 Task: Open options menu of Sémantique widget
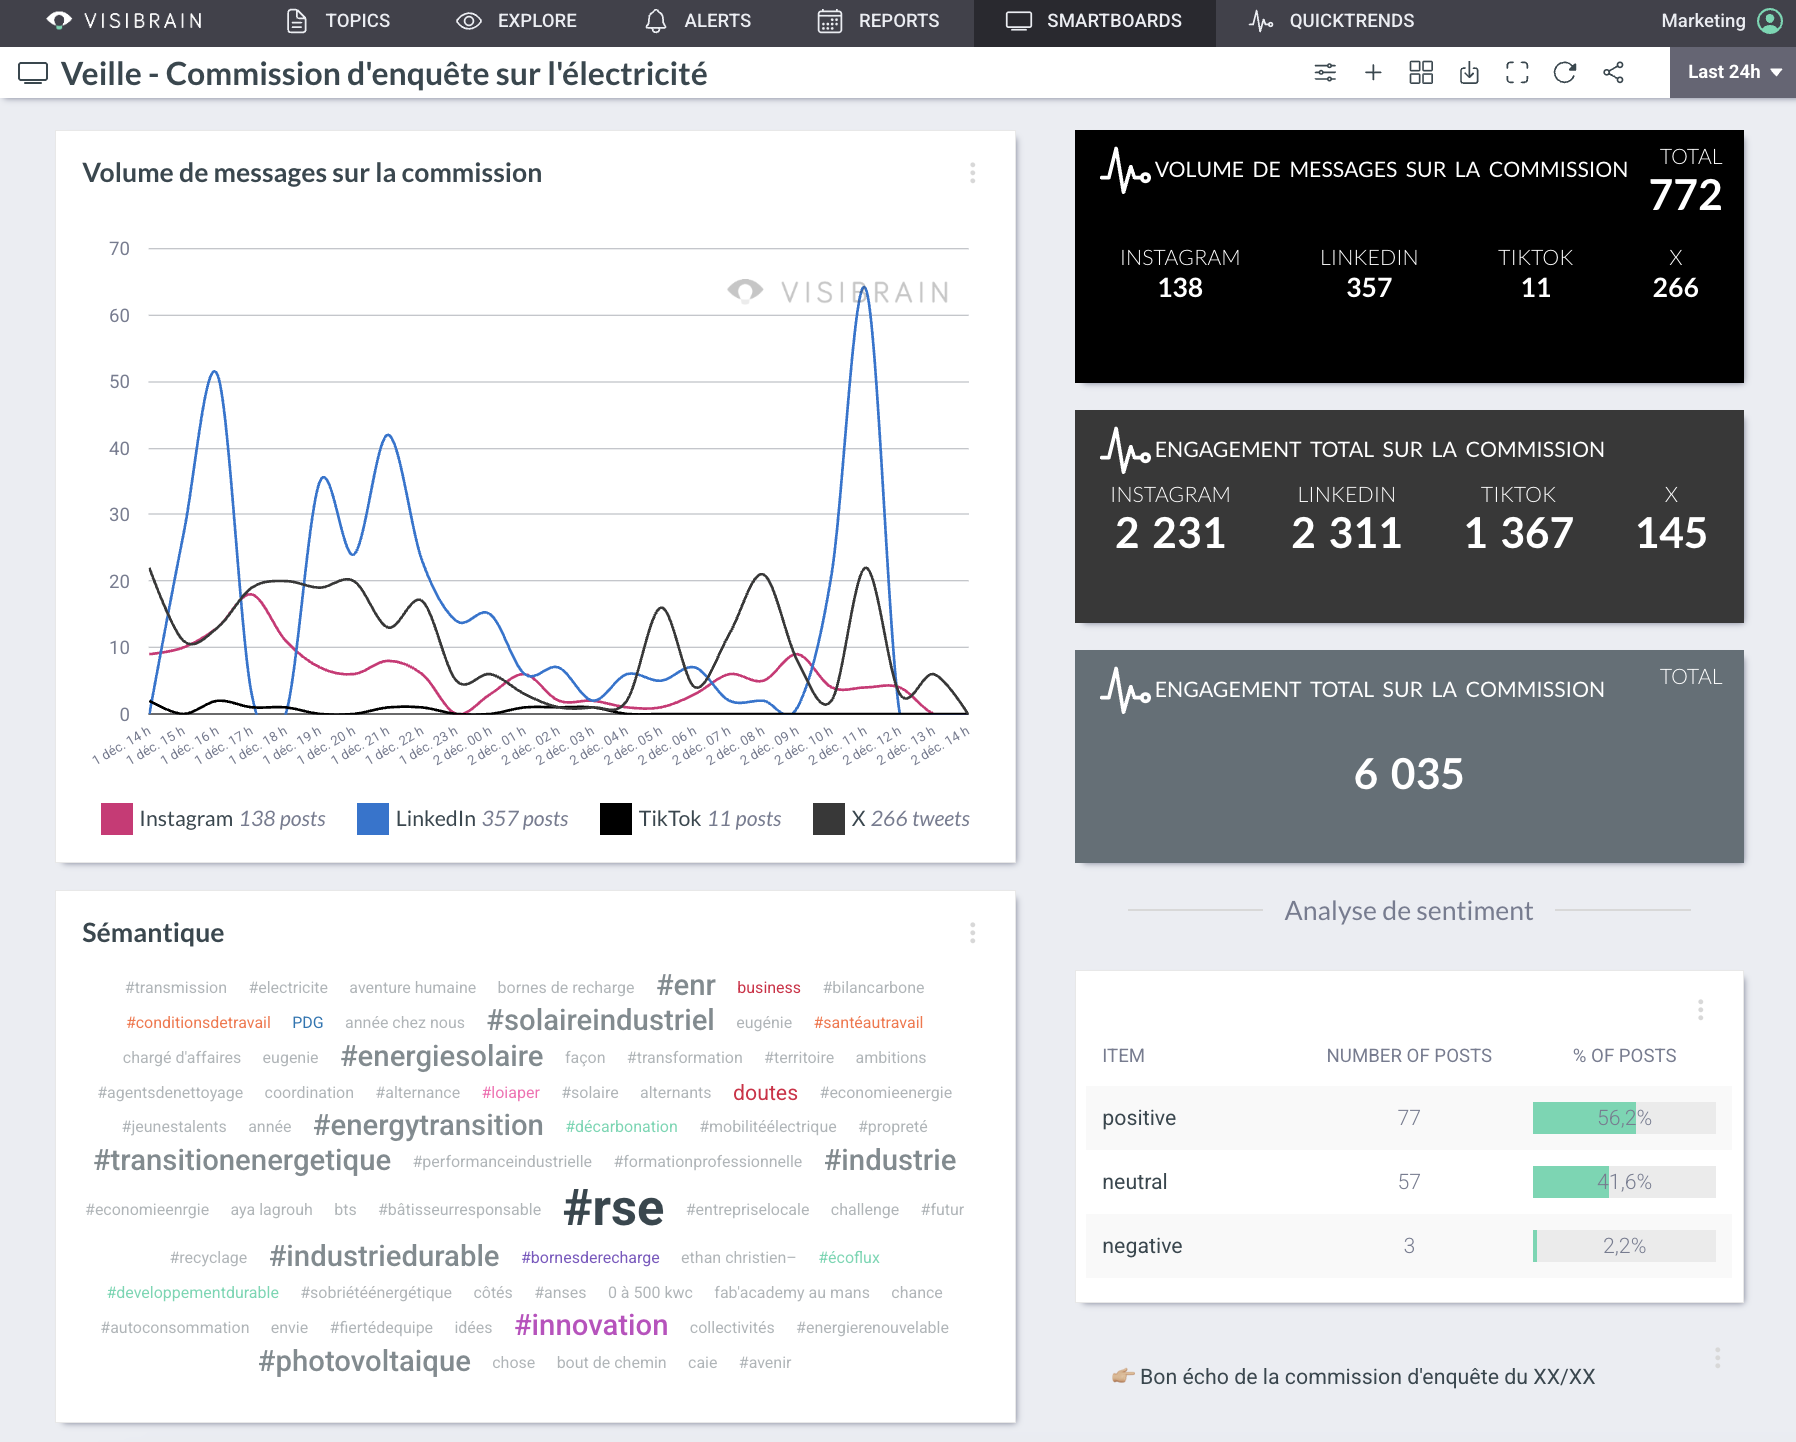972,933
